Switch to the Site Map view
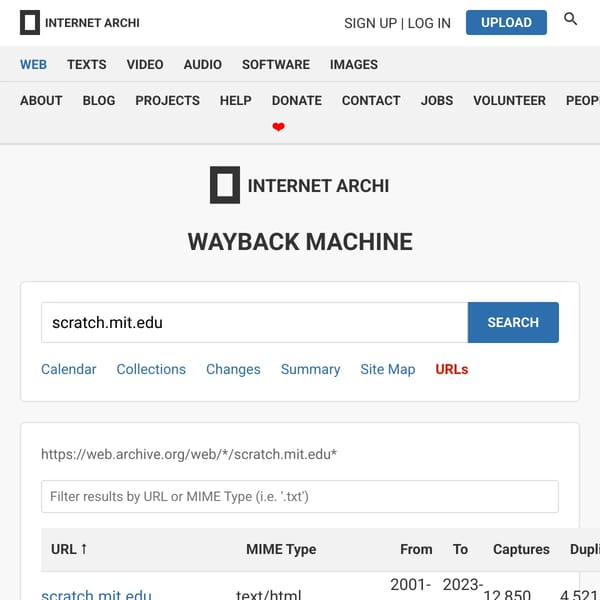 coord(388,369)
